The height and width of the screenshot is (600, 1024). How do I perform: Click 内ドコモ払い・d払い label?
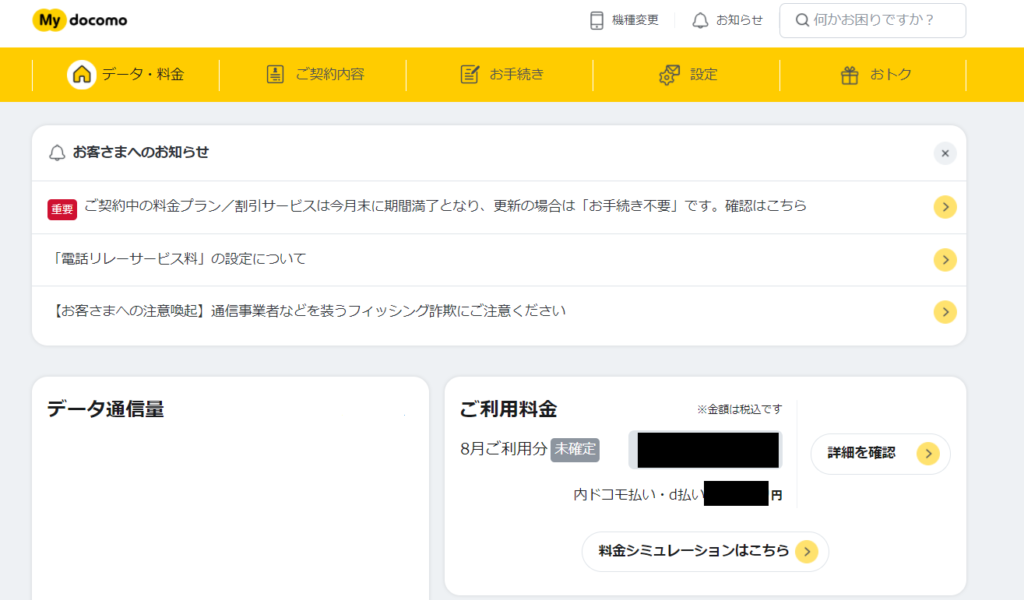point(638,496)
